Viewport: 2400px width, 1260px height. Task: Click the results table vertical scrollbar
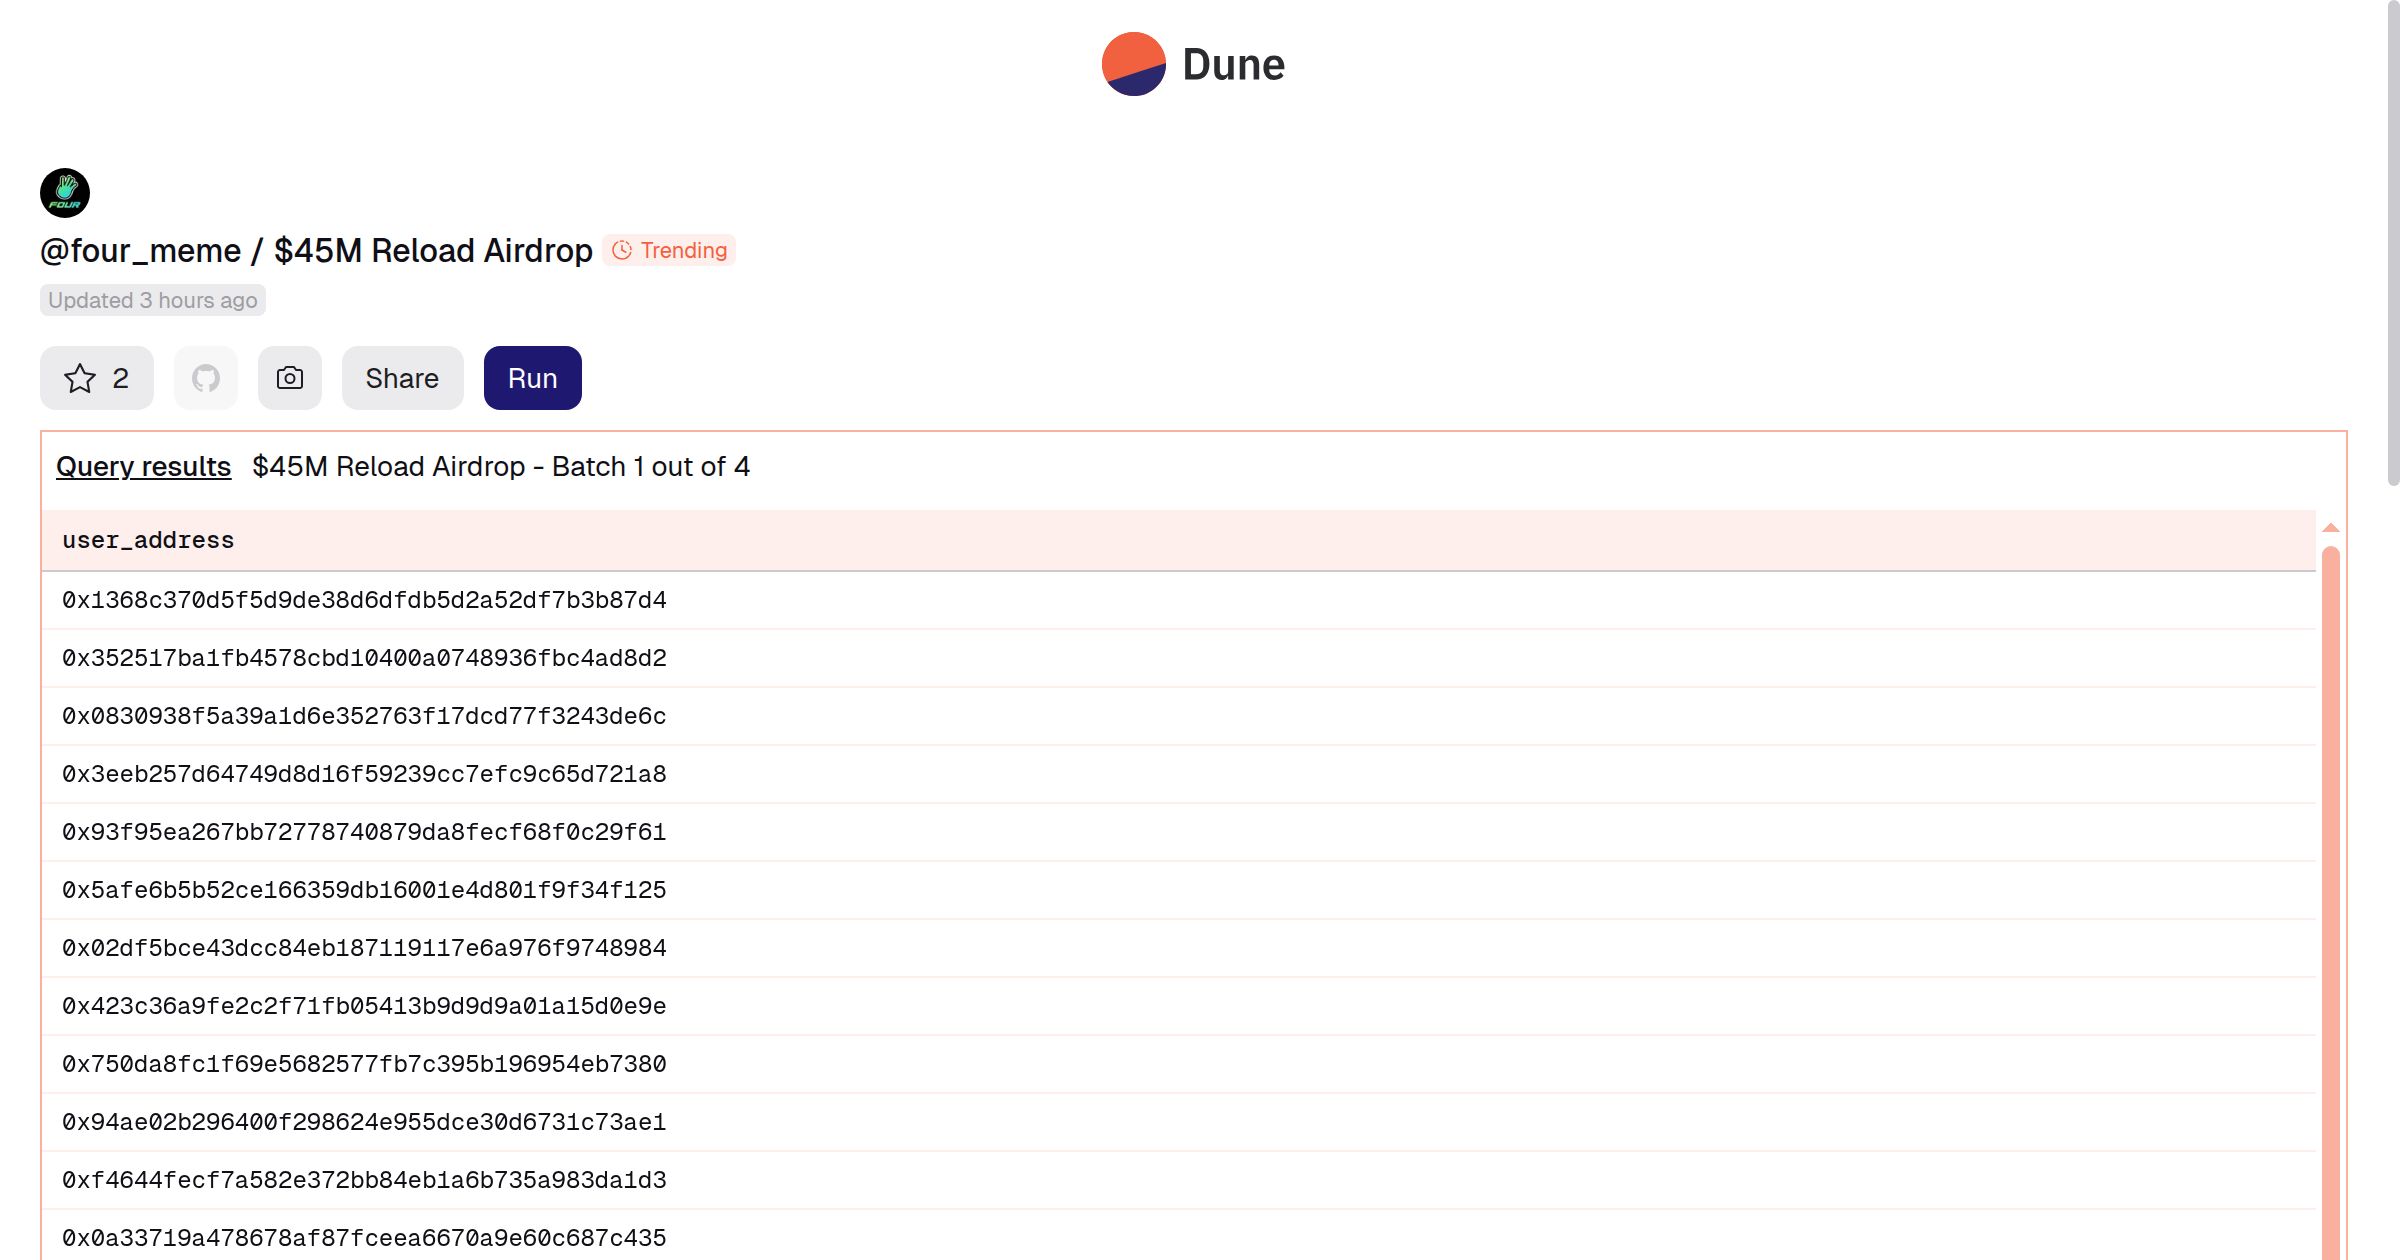tap(2330, 900)
